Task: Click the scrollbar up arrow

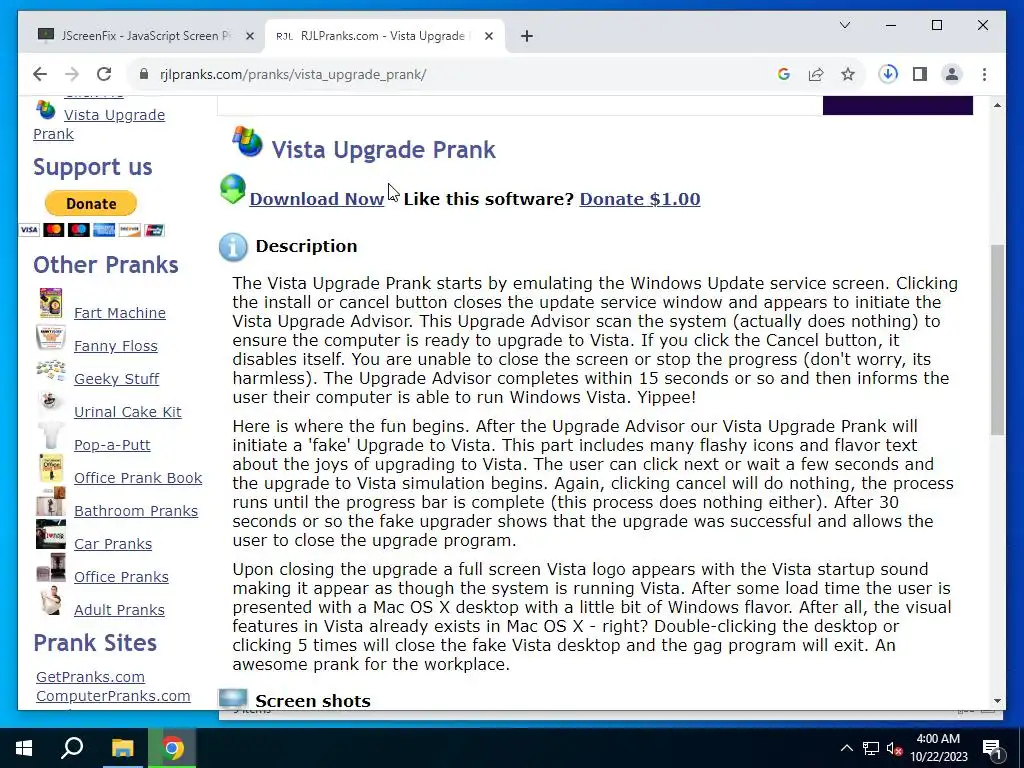Action: pos(997,105)
